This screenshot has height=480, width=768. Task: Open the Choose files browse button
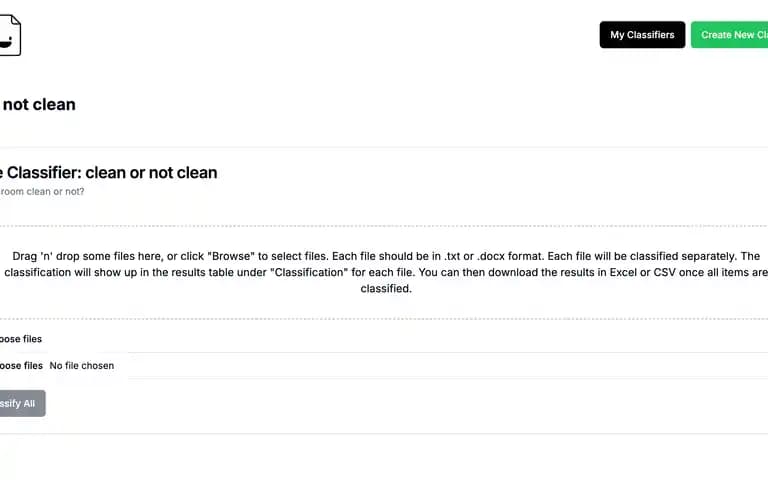(x=21, y=366)
